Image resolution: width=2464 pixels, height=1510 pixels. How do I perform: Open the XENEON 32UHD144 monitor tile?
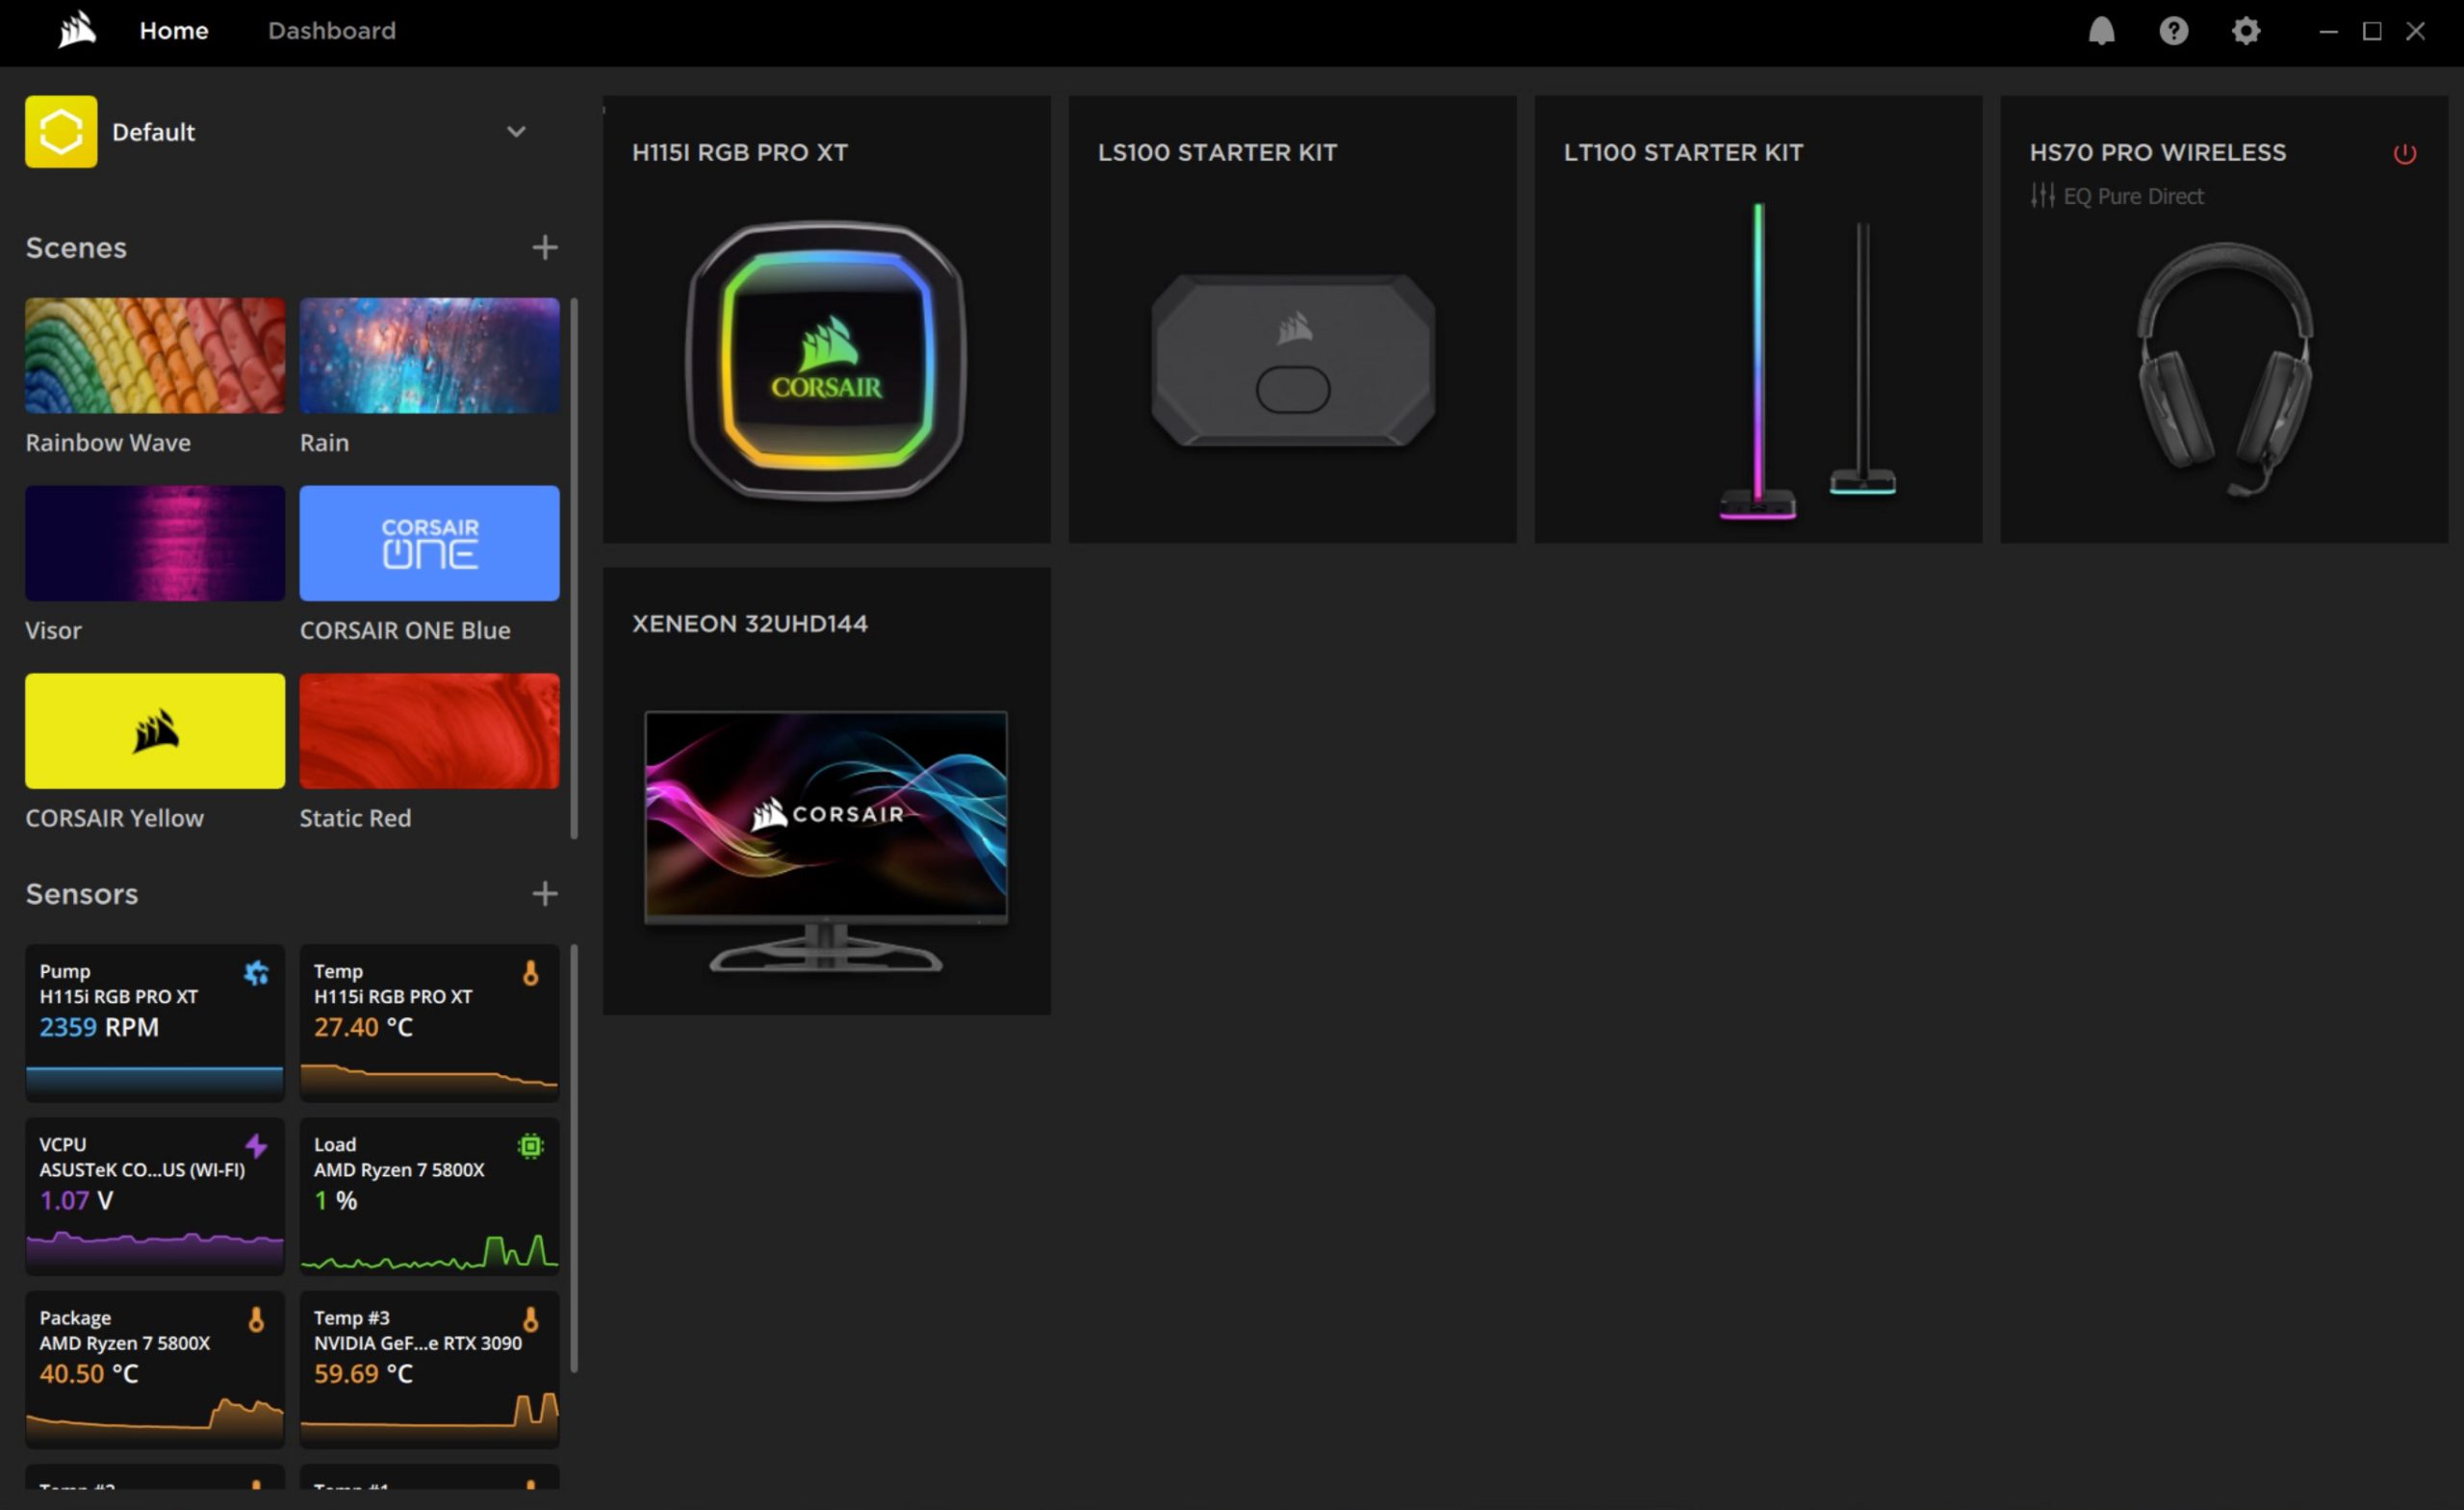point(826,792)
